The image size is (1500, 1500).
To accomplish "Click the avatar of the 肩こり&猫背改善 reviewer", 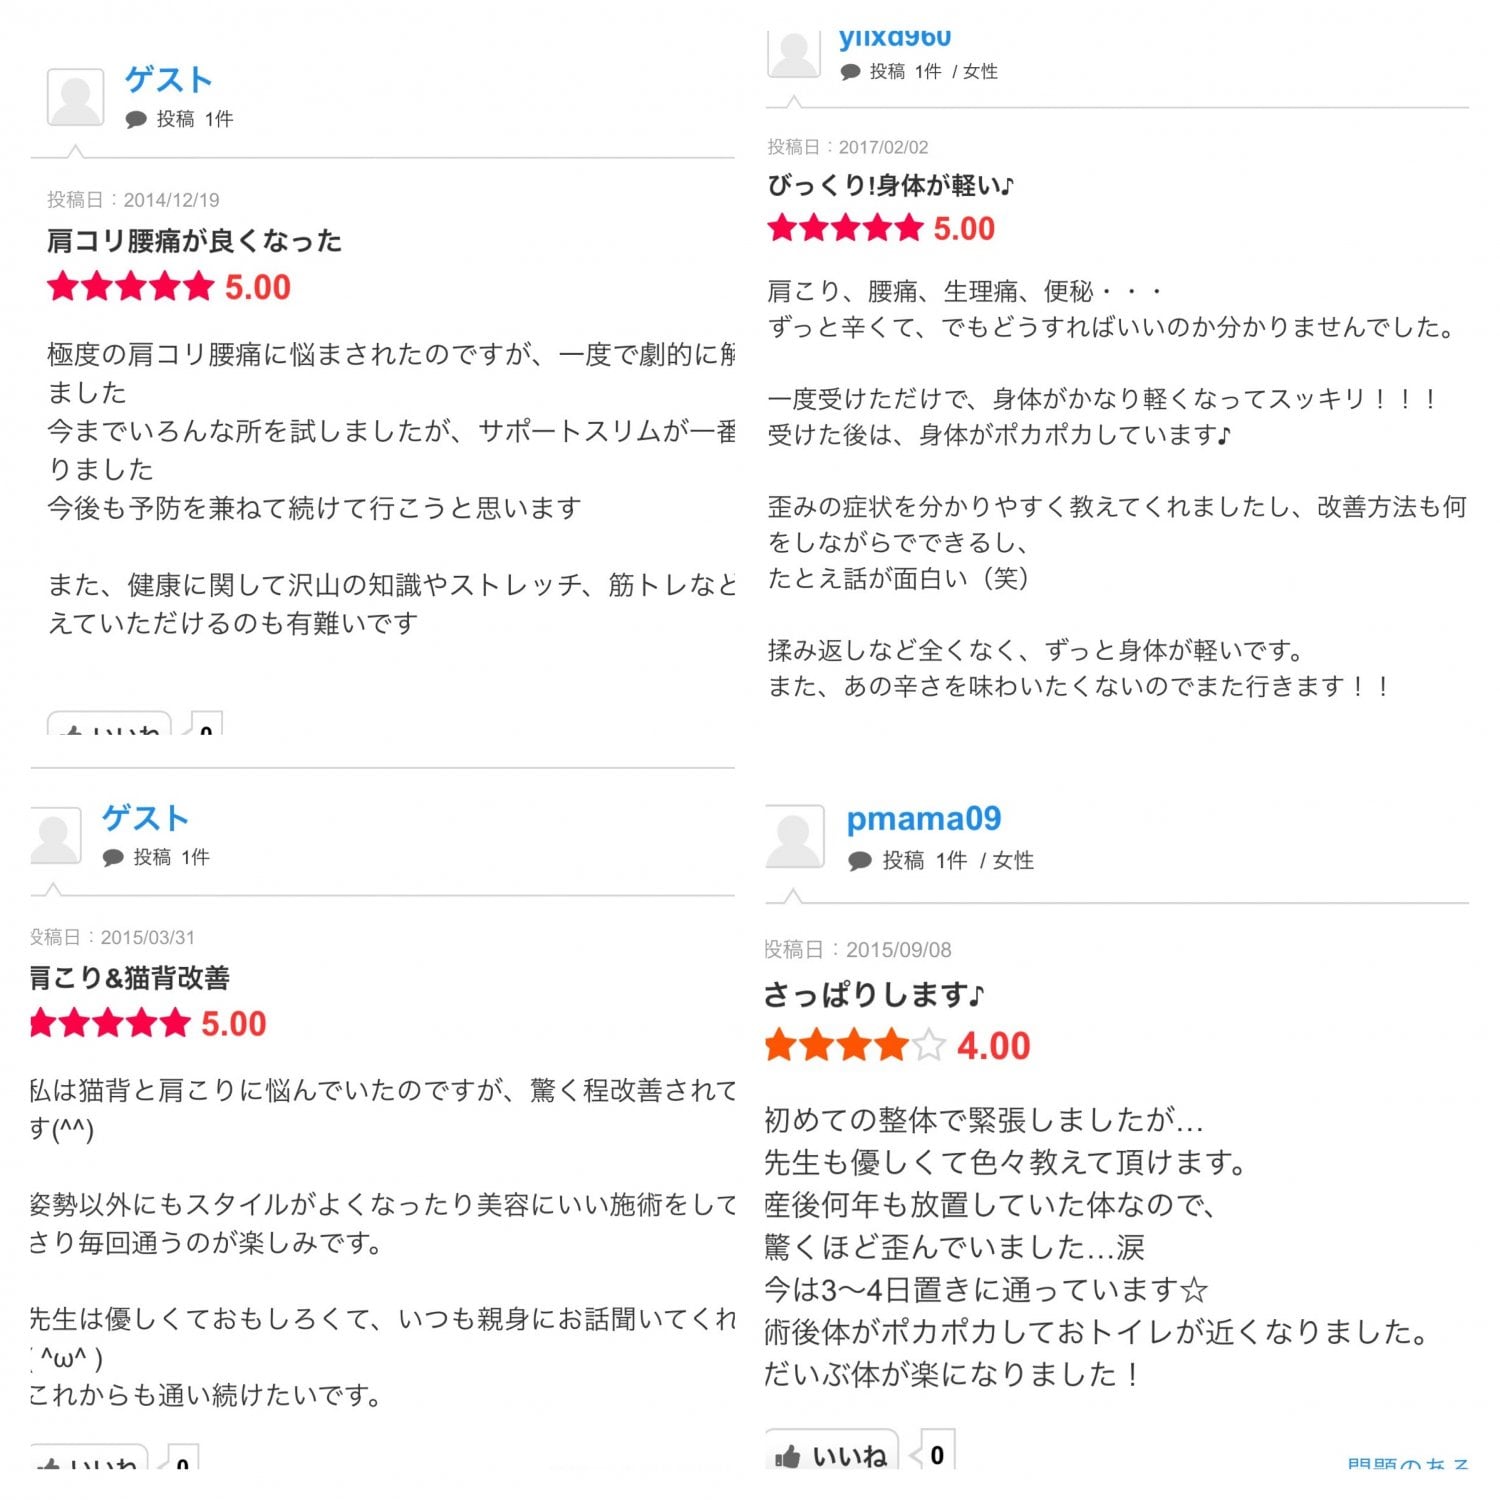I will tap(55, 835).
